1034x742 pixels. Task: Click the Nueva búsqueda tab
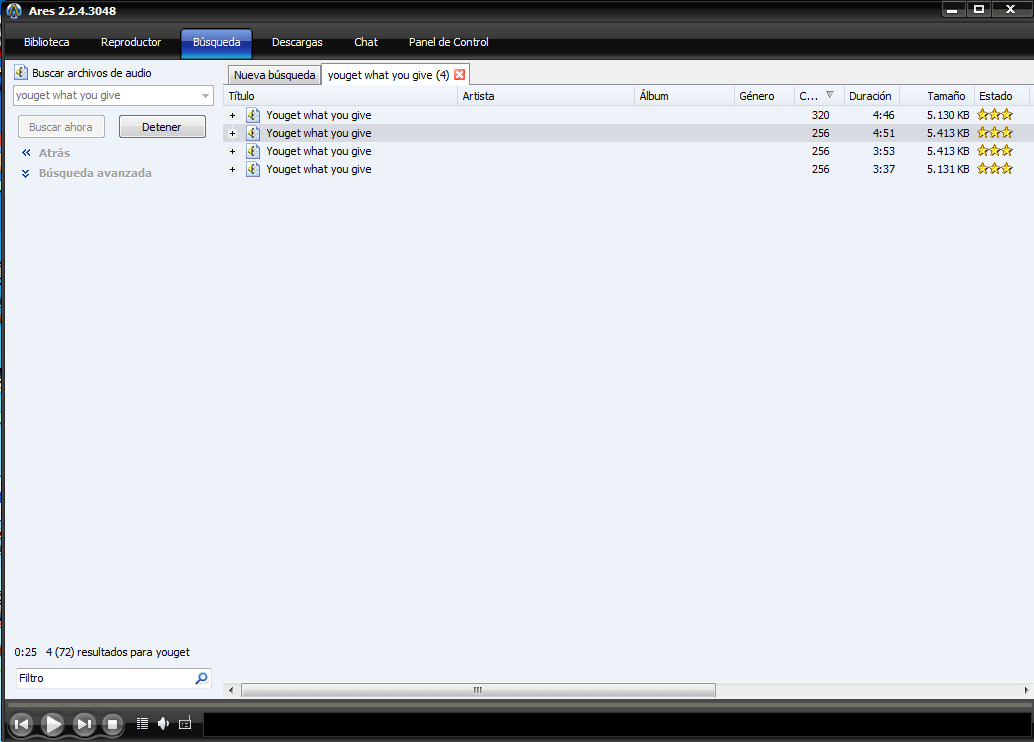274,75
